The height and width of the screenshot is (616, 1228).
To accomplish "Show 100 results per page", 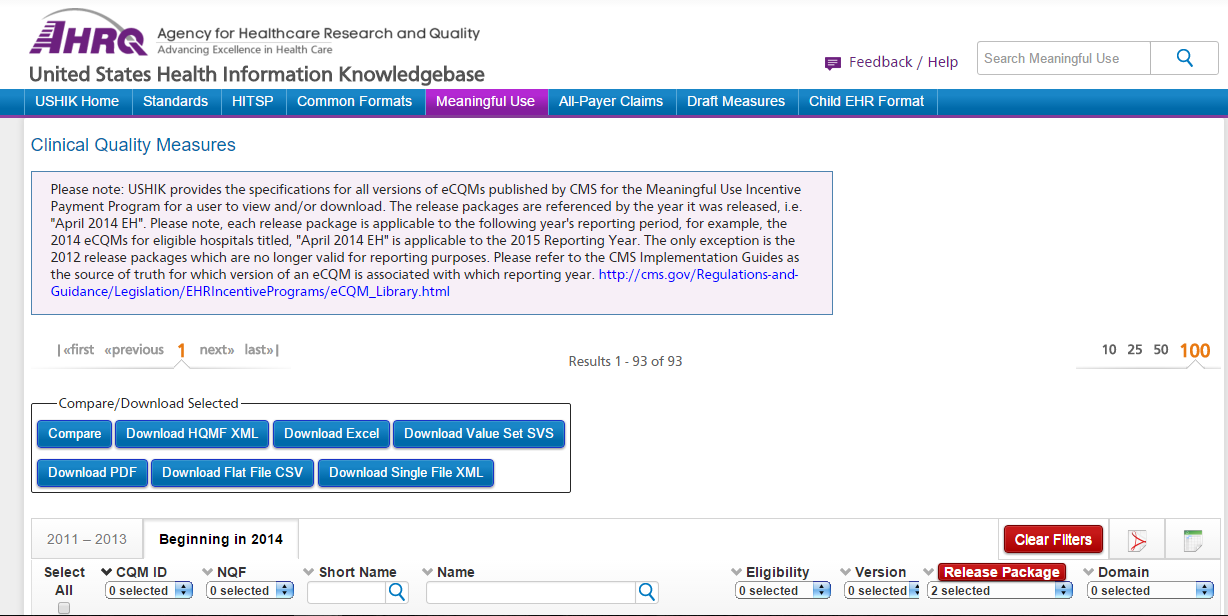I will [x=1195, y=351].
